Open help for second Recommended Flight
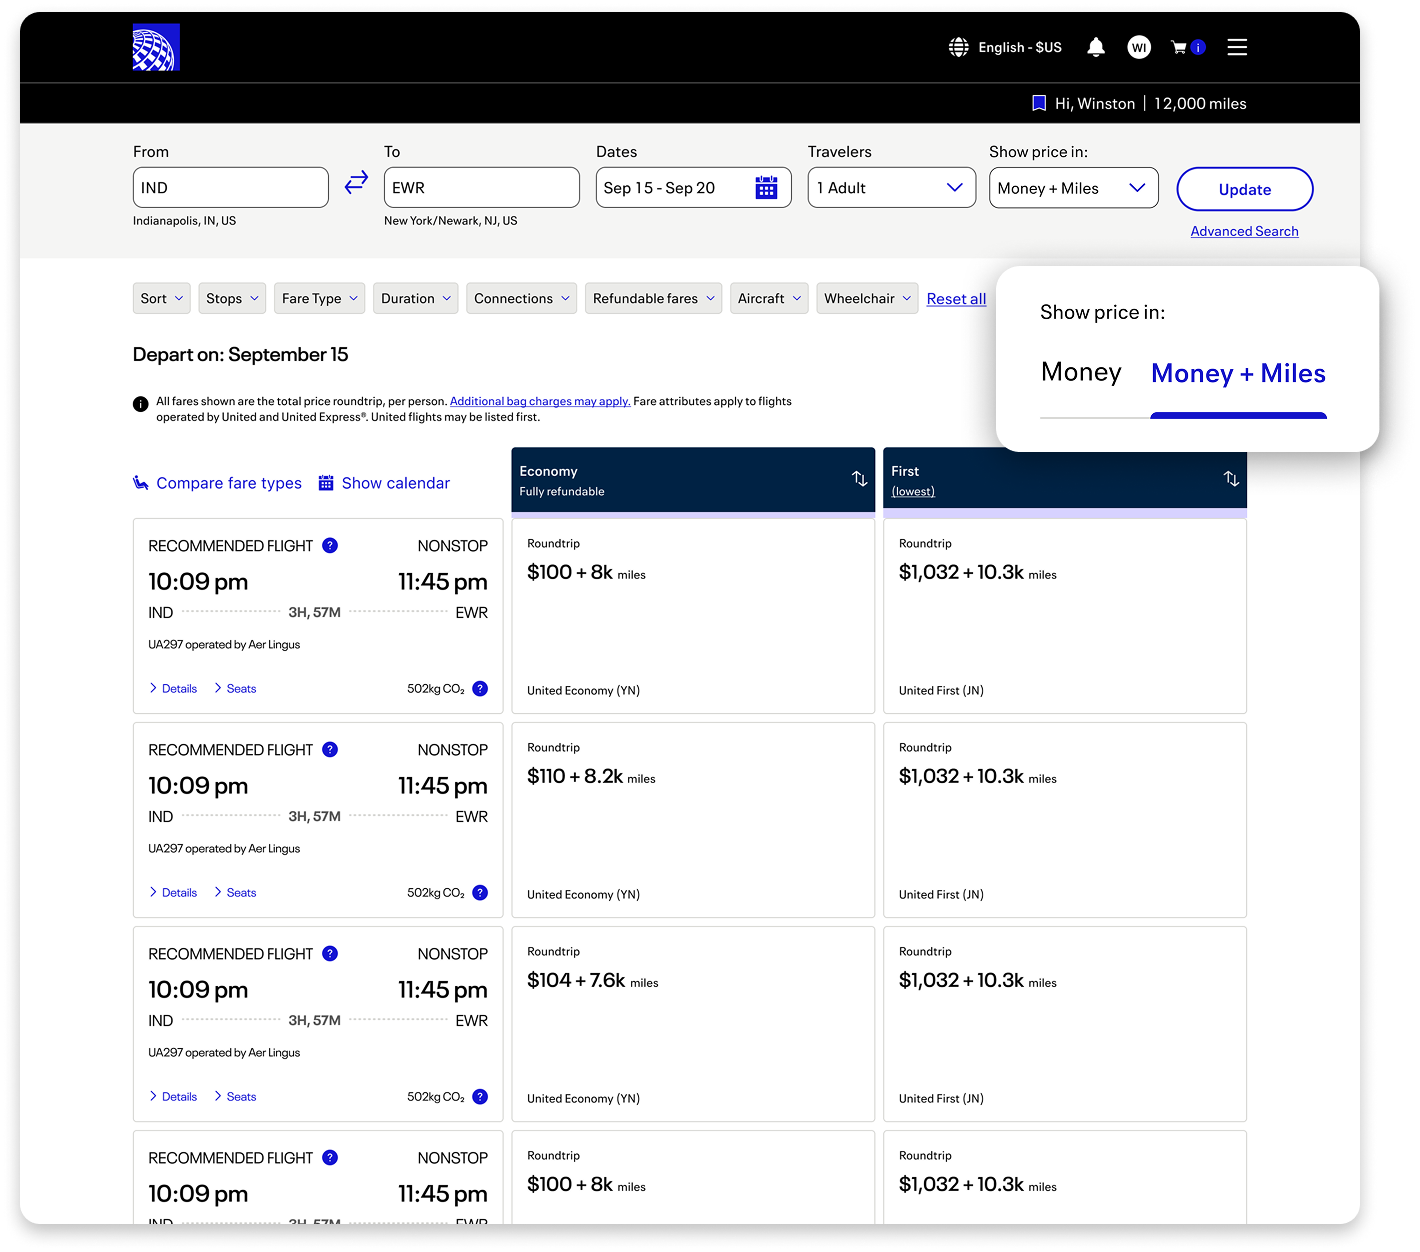The image size is (1420, 1252). pos(330,749)
